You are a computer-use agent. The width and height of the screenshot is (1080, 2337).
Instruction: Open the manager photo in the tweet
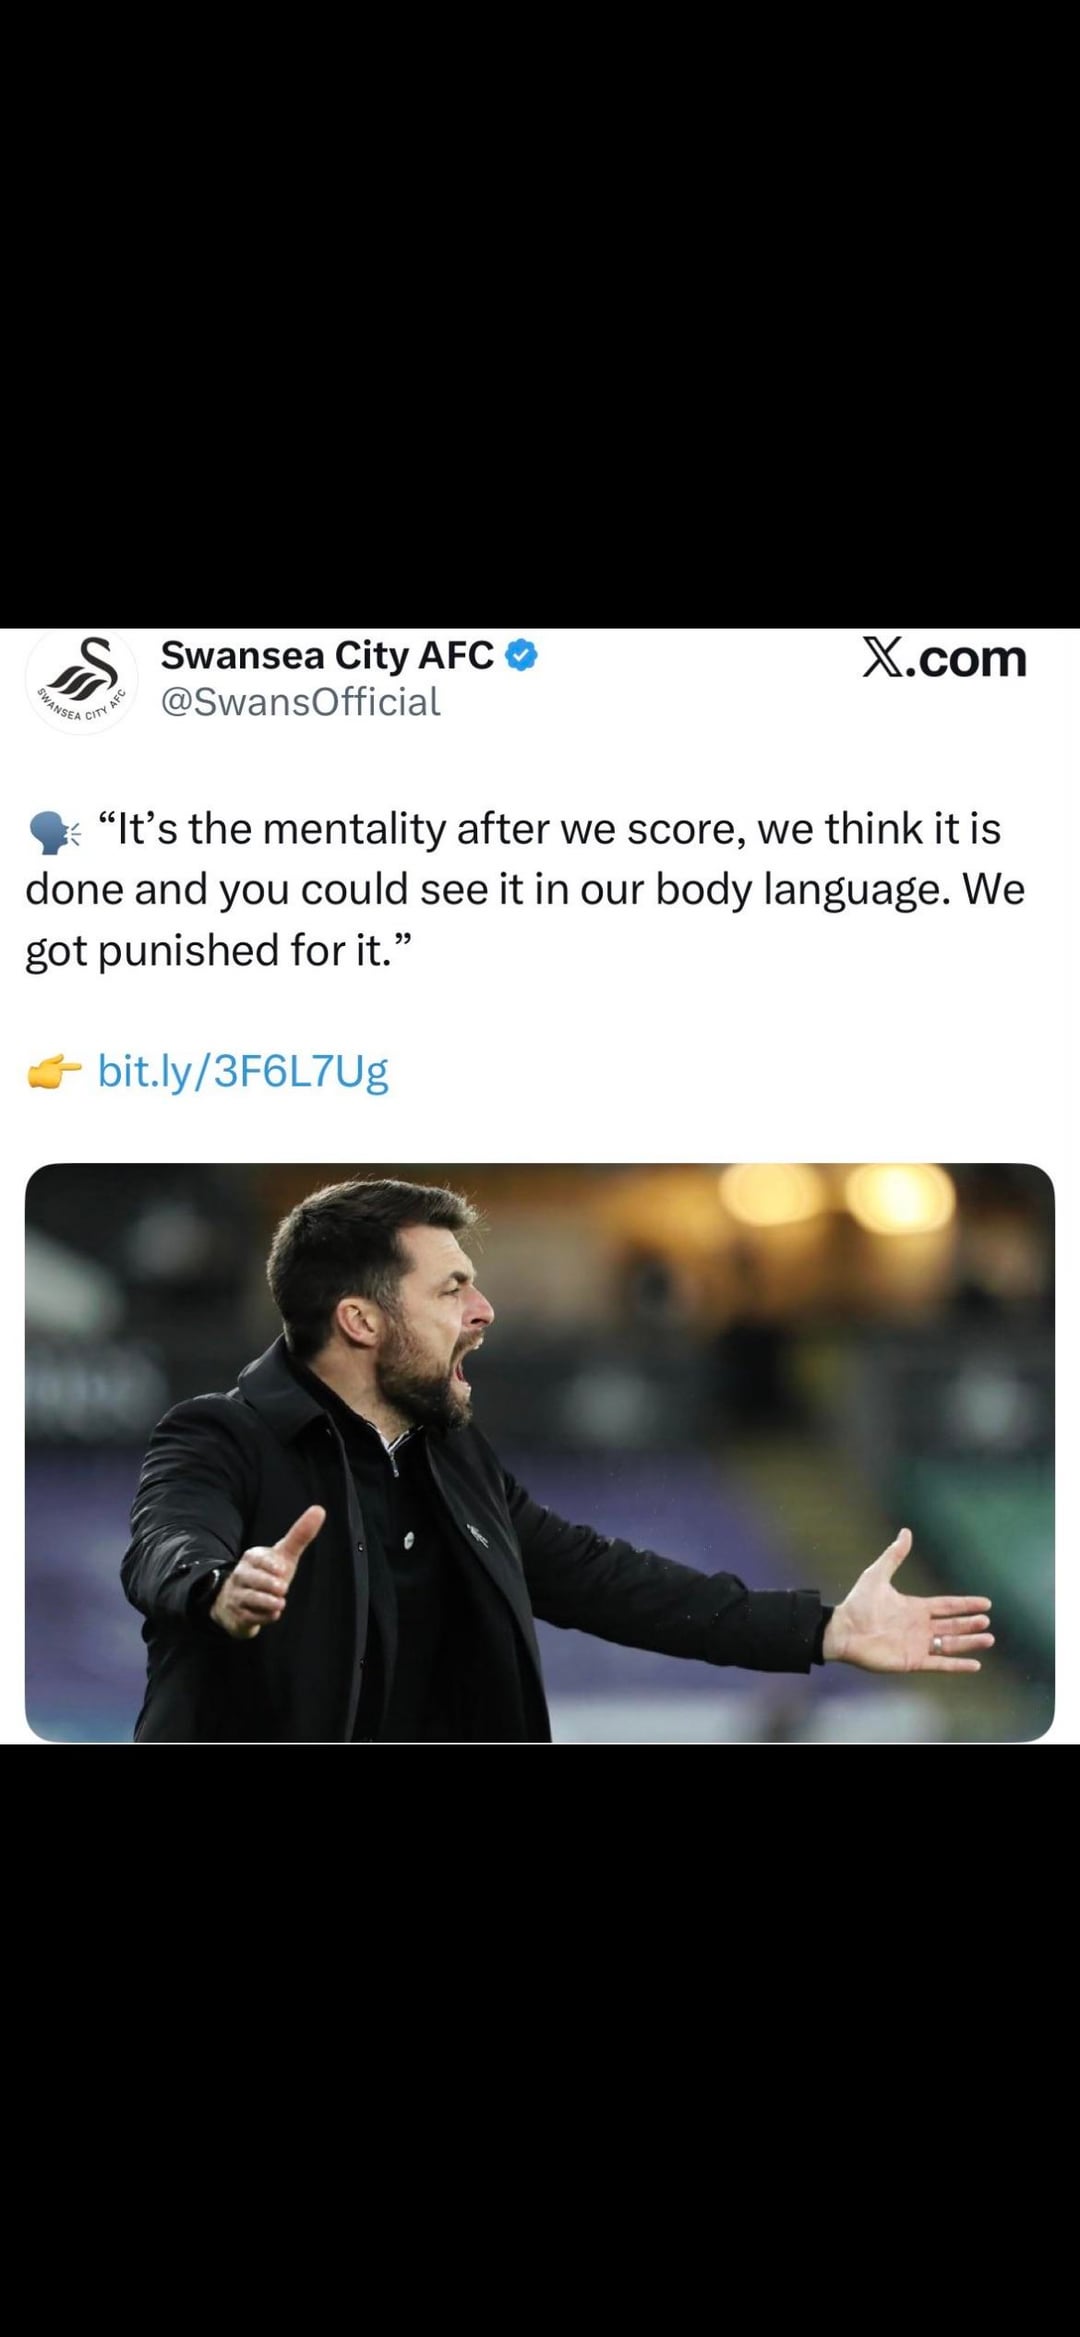click(x=540, y=1452)
